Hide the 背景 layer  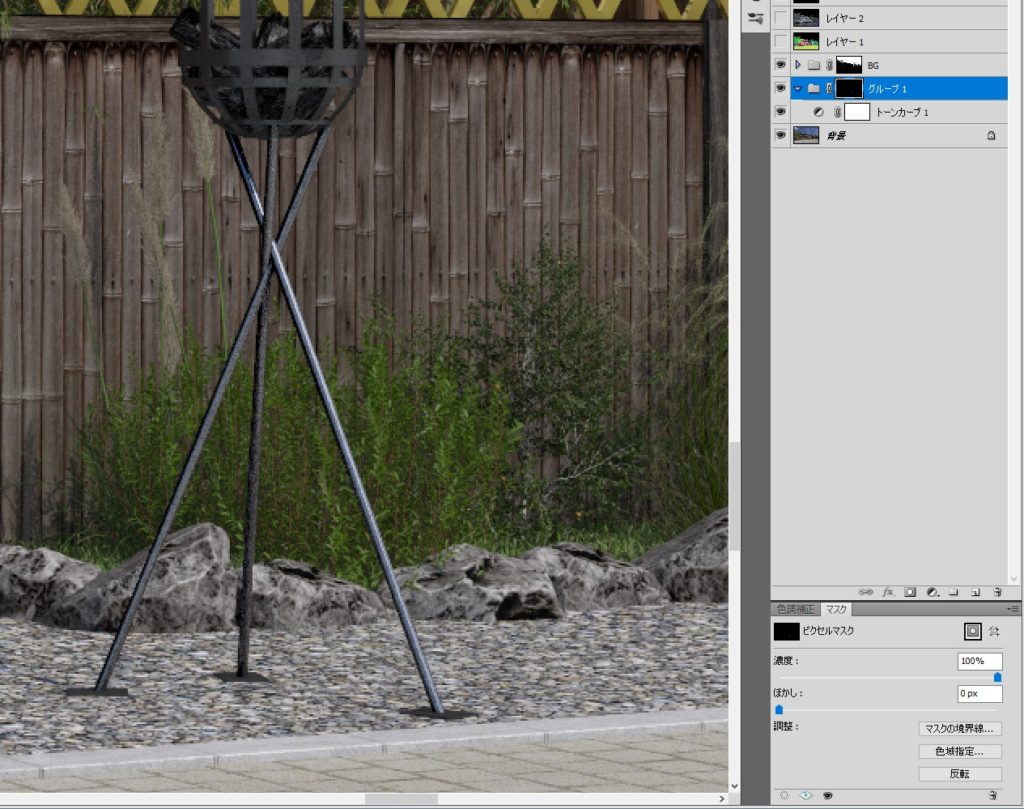click(x=781, y=135)
